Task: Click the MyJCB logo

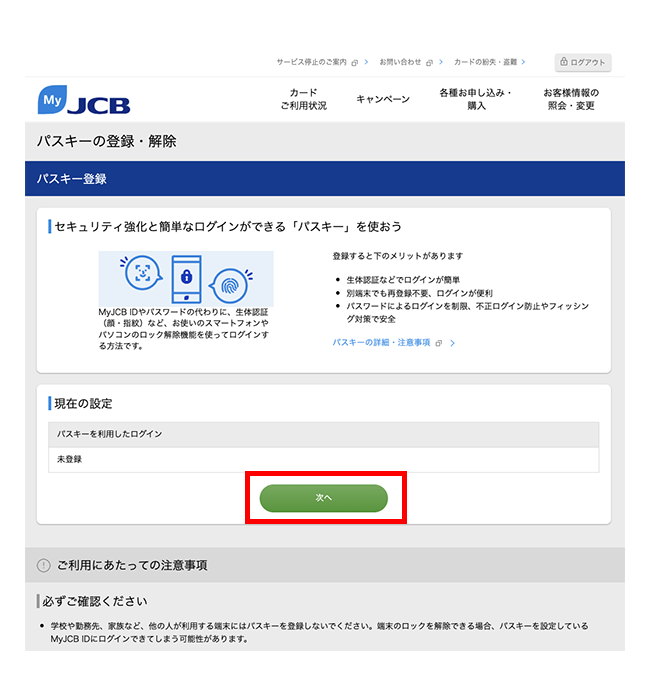Action: [x=84, y=100]
